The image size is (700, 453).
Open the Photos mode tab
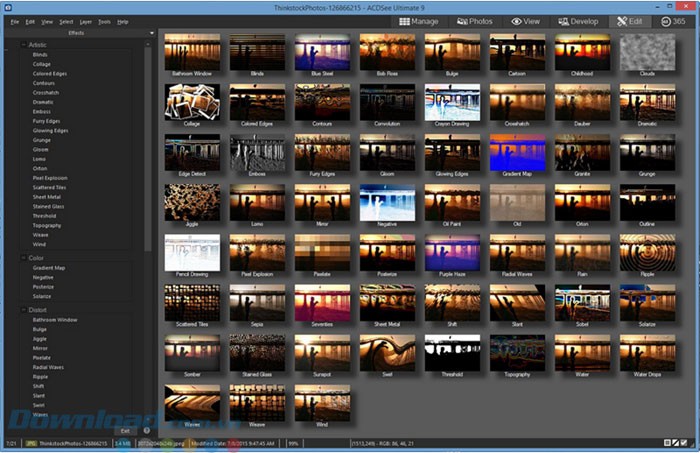(x=475, y=20)
